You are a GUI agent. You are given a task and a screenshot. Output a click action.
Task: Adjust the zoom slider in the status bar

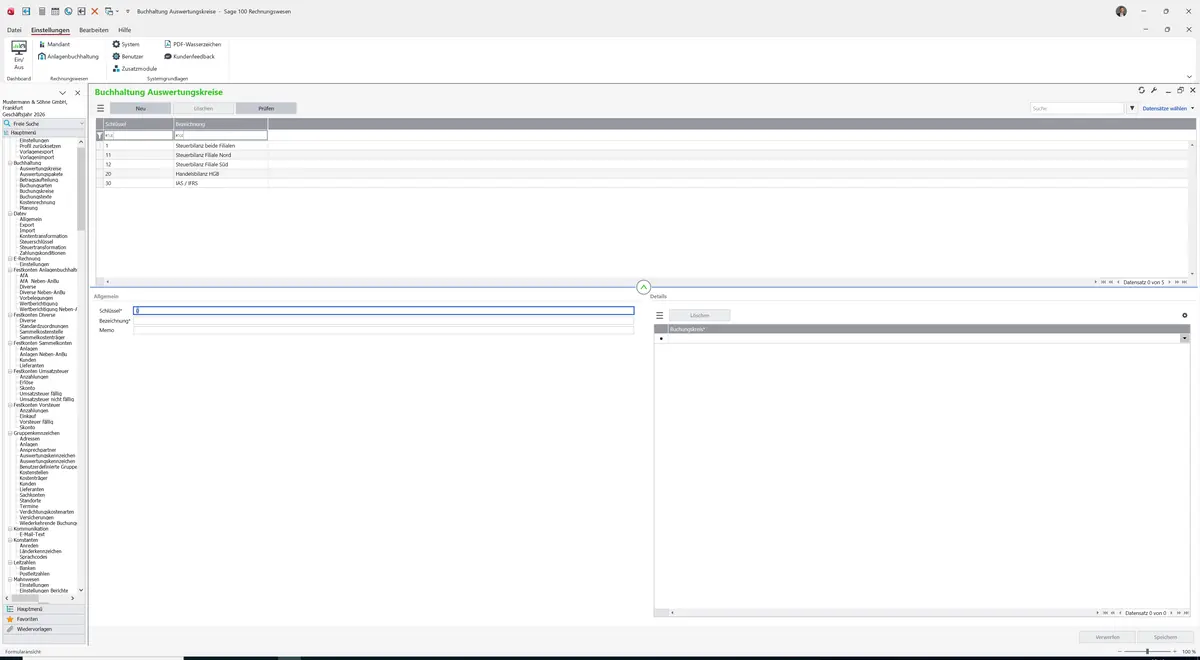click(x=1147, y=651)
